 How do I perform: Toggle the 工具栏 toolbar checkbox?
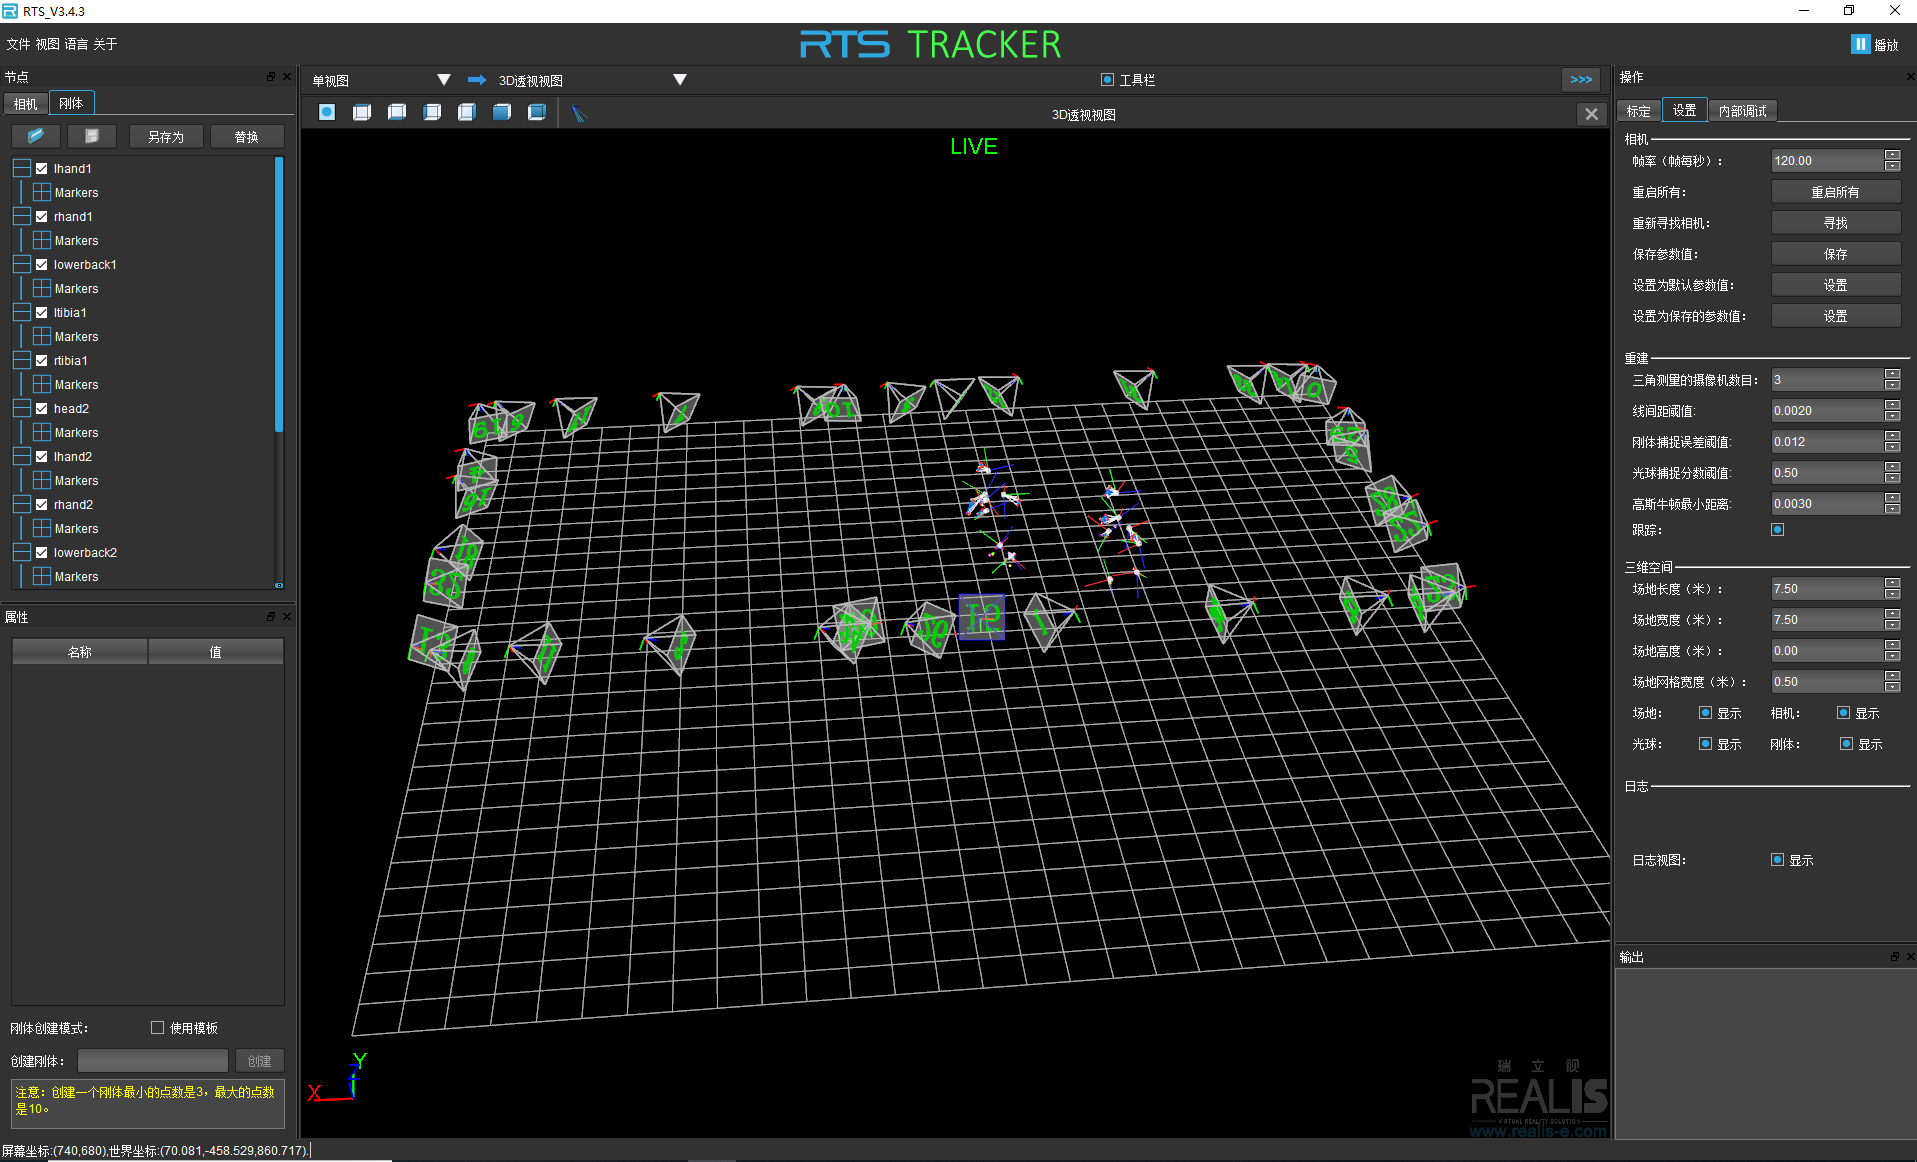[x=1107, y=80]
